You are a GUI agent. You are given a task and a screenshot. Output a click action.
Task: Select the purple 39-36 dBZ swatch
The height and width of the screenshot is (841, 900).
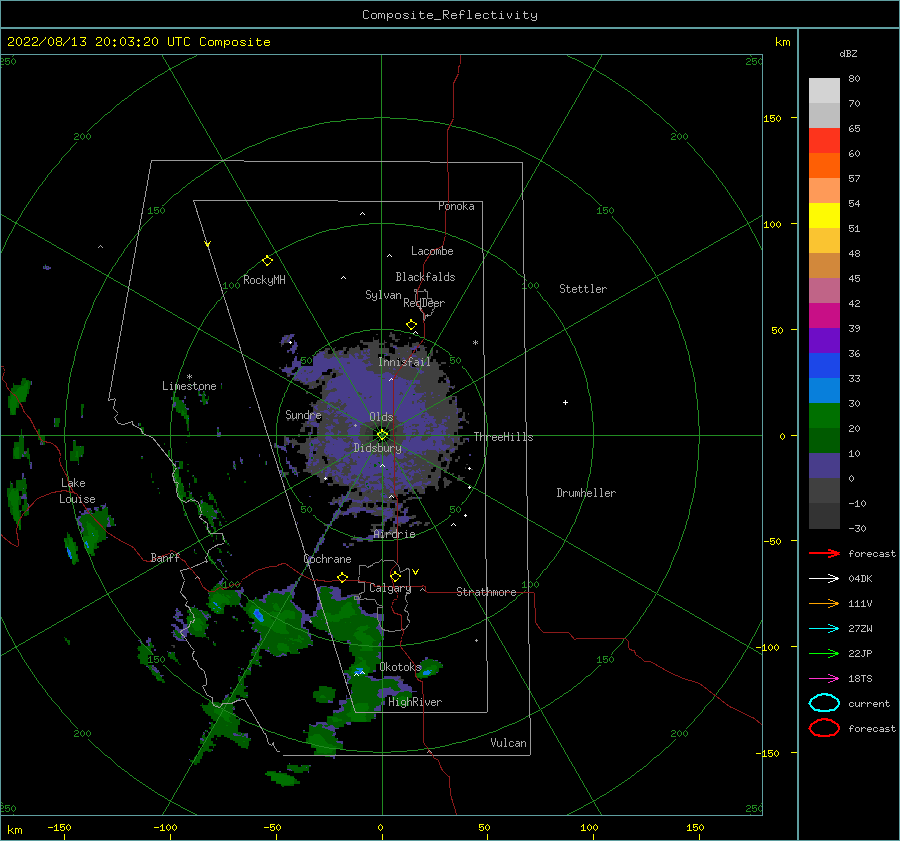(x=824, y=341)
